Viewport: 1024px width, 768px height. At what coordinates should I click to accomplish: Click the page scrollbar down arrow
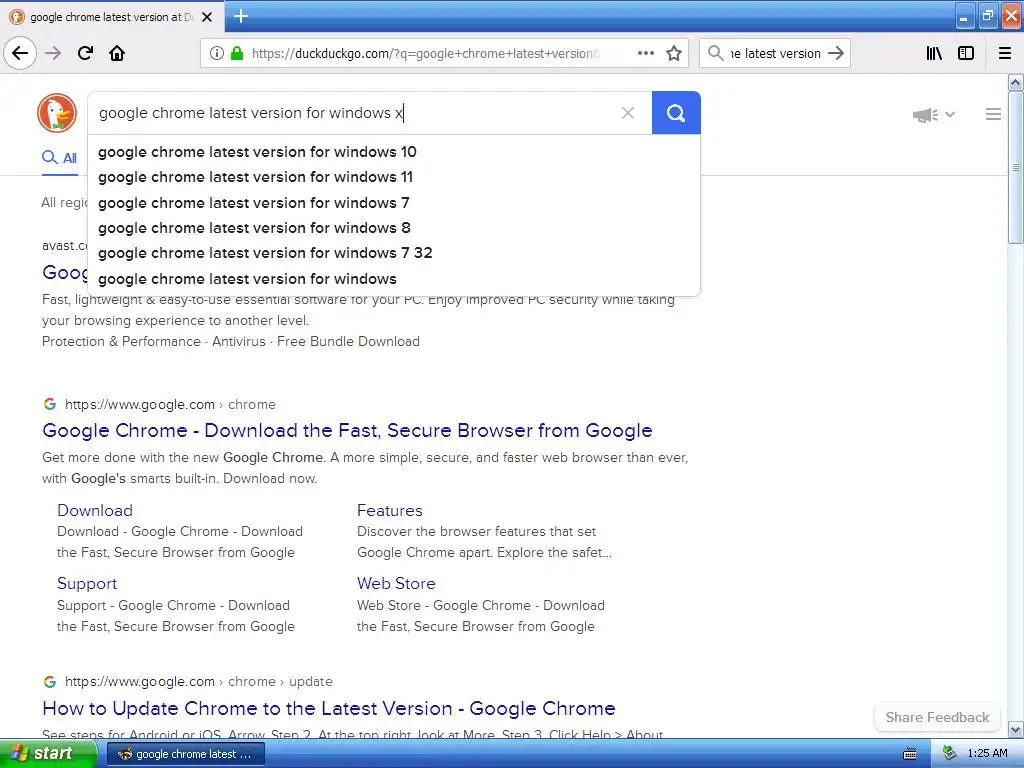pyautogui.click(x=1015, y=729)
